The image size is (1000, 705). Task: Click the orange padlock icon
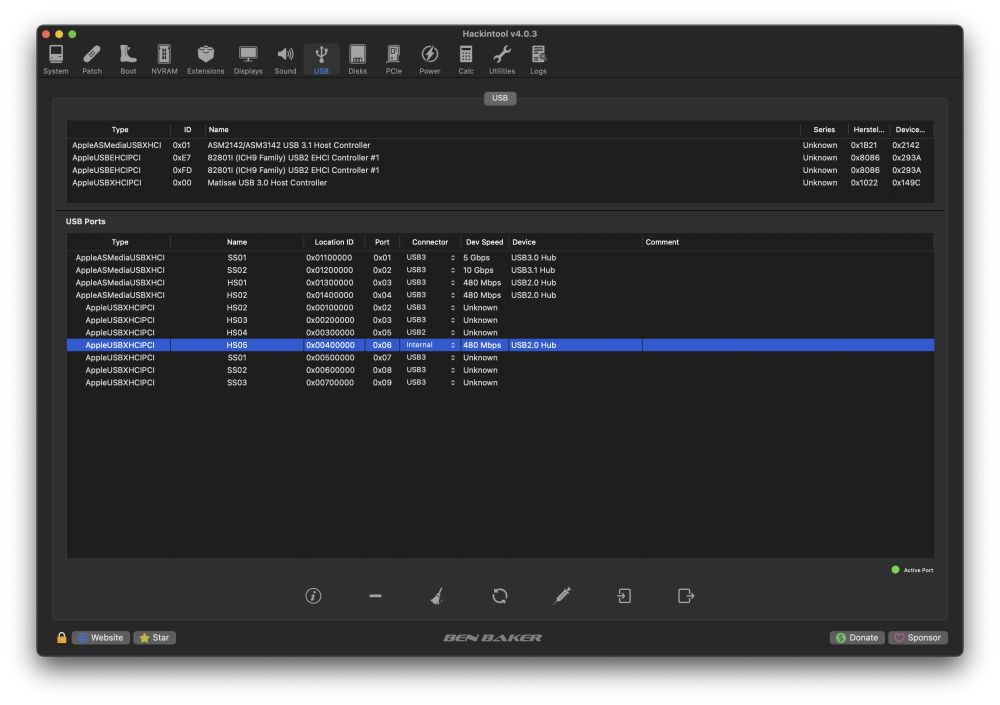pyautogui.click(x=61, y=637)
